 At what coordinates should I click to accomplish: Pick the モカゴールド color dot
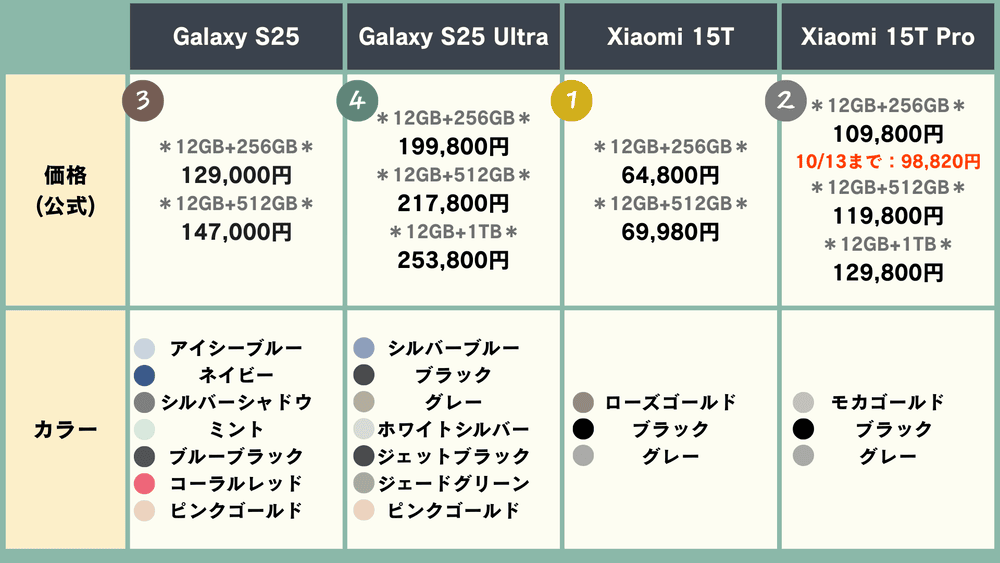(803, 403)
